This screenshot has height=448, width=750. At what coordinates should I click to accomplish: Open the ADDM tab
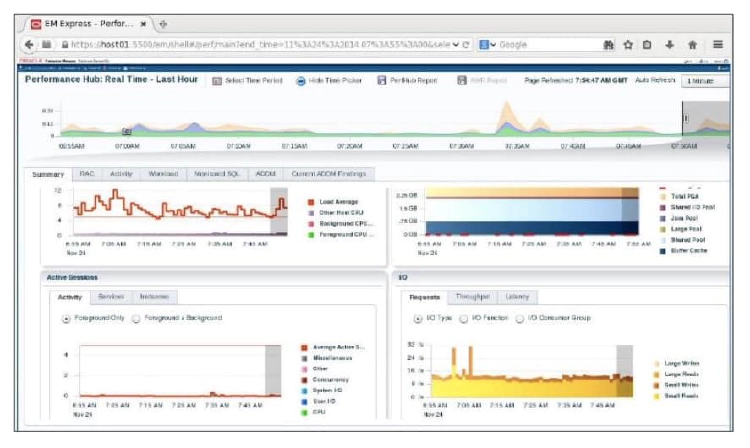(x=265, y=174)
